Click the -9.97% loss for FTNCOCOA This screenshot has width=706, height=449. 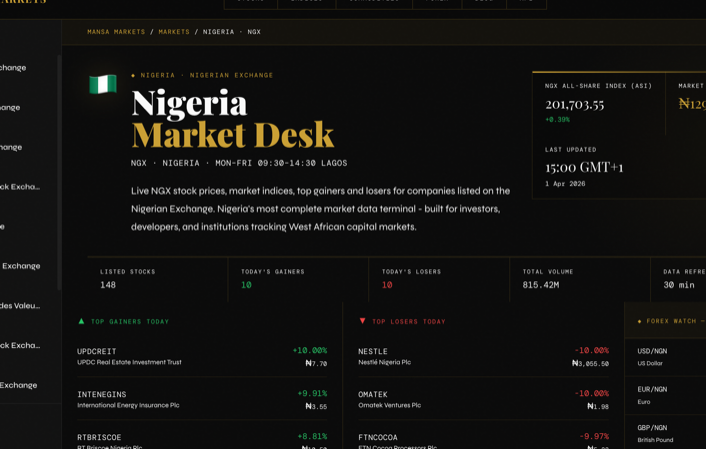click(593, 436)
